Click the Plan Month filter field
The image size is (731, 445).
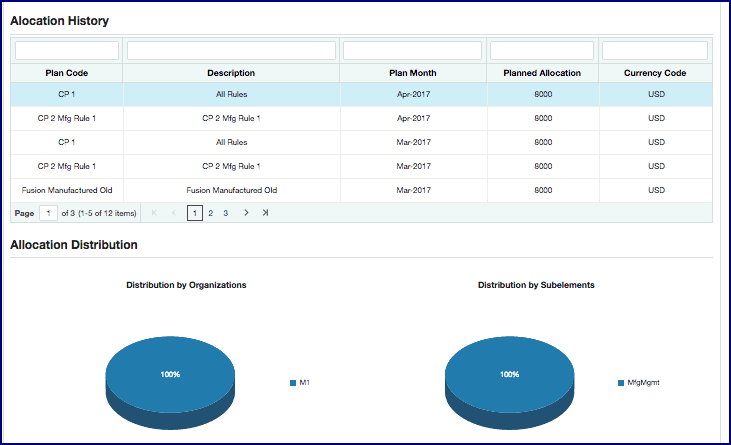(x=413, y=50)
